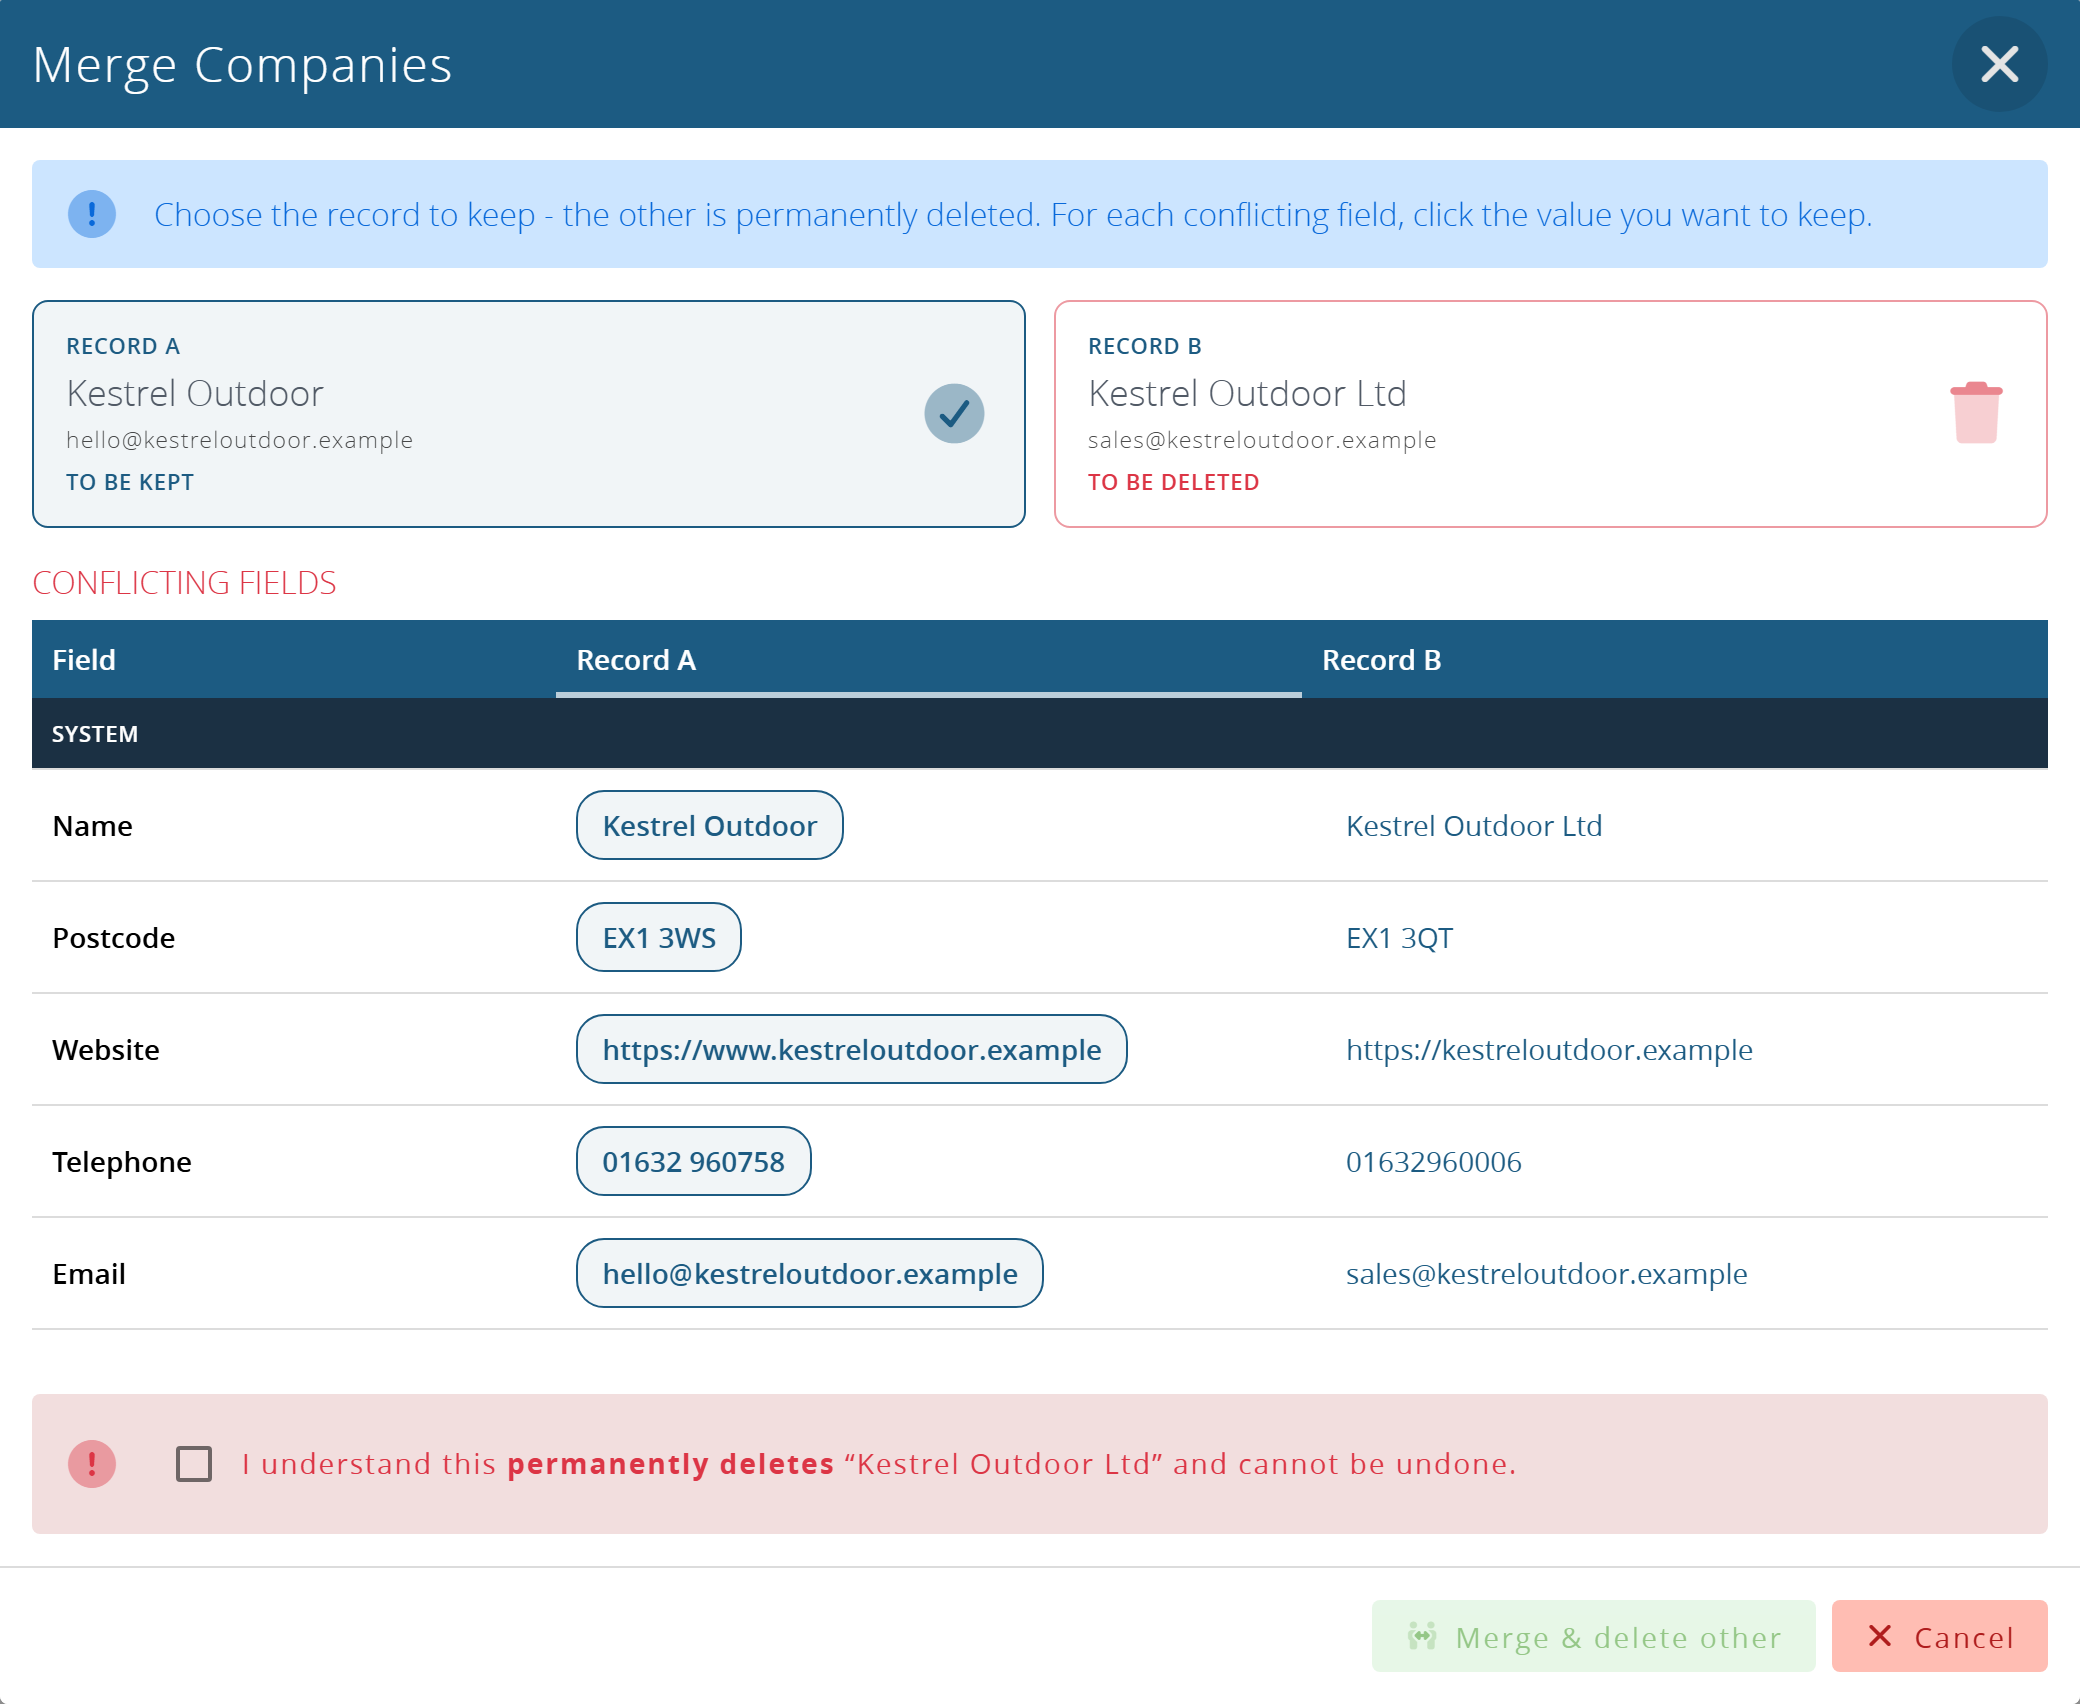Image resolution: width=2080 pixels, height=1704 pixels.
Task: Choose Record B name Kestrel Outdoor Ltd
Action: (1474, 826)
